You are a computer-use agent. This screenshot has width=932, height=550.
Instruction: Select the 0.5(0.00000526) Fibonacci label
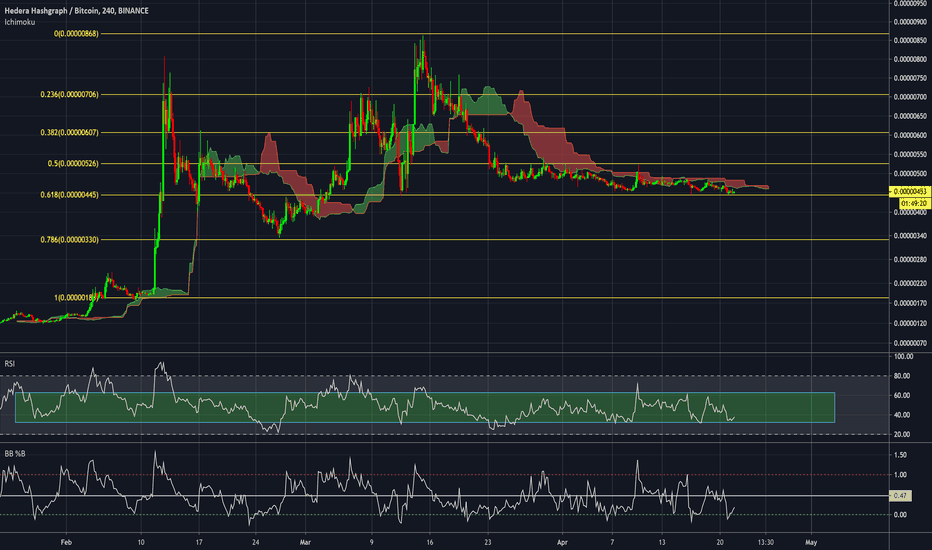(x=73, y=164)
